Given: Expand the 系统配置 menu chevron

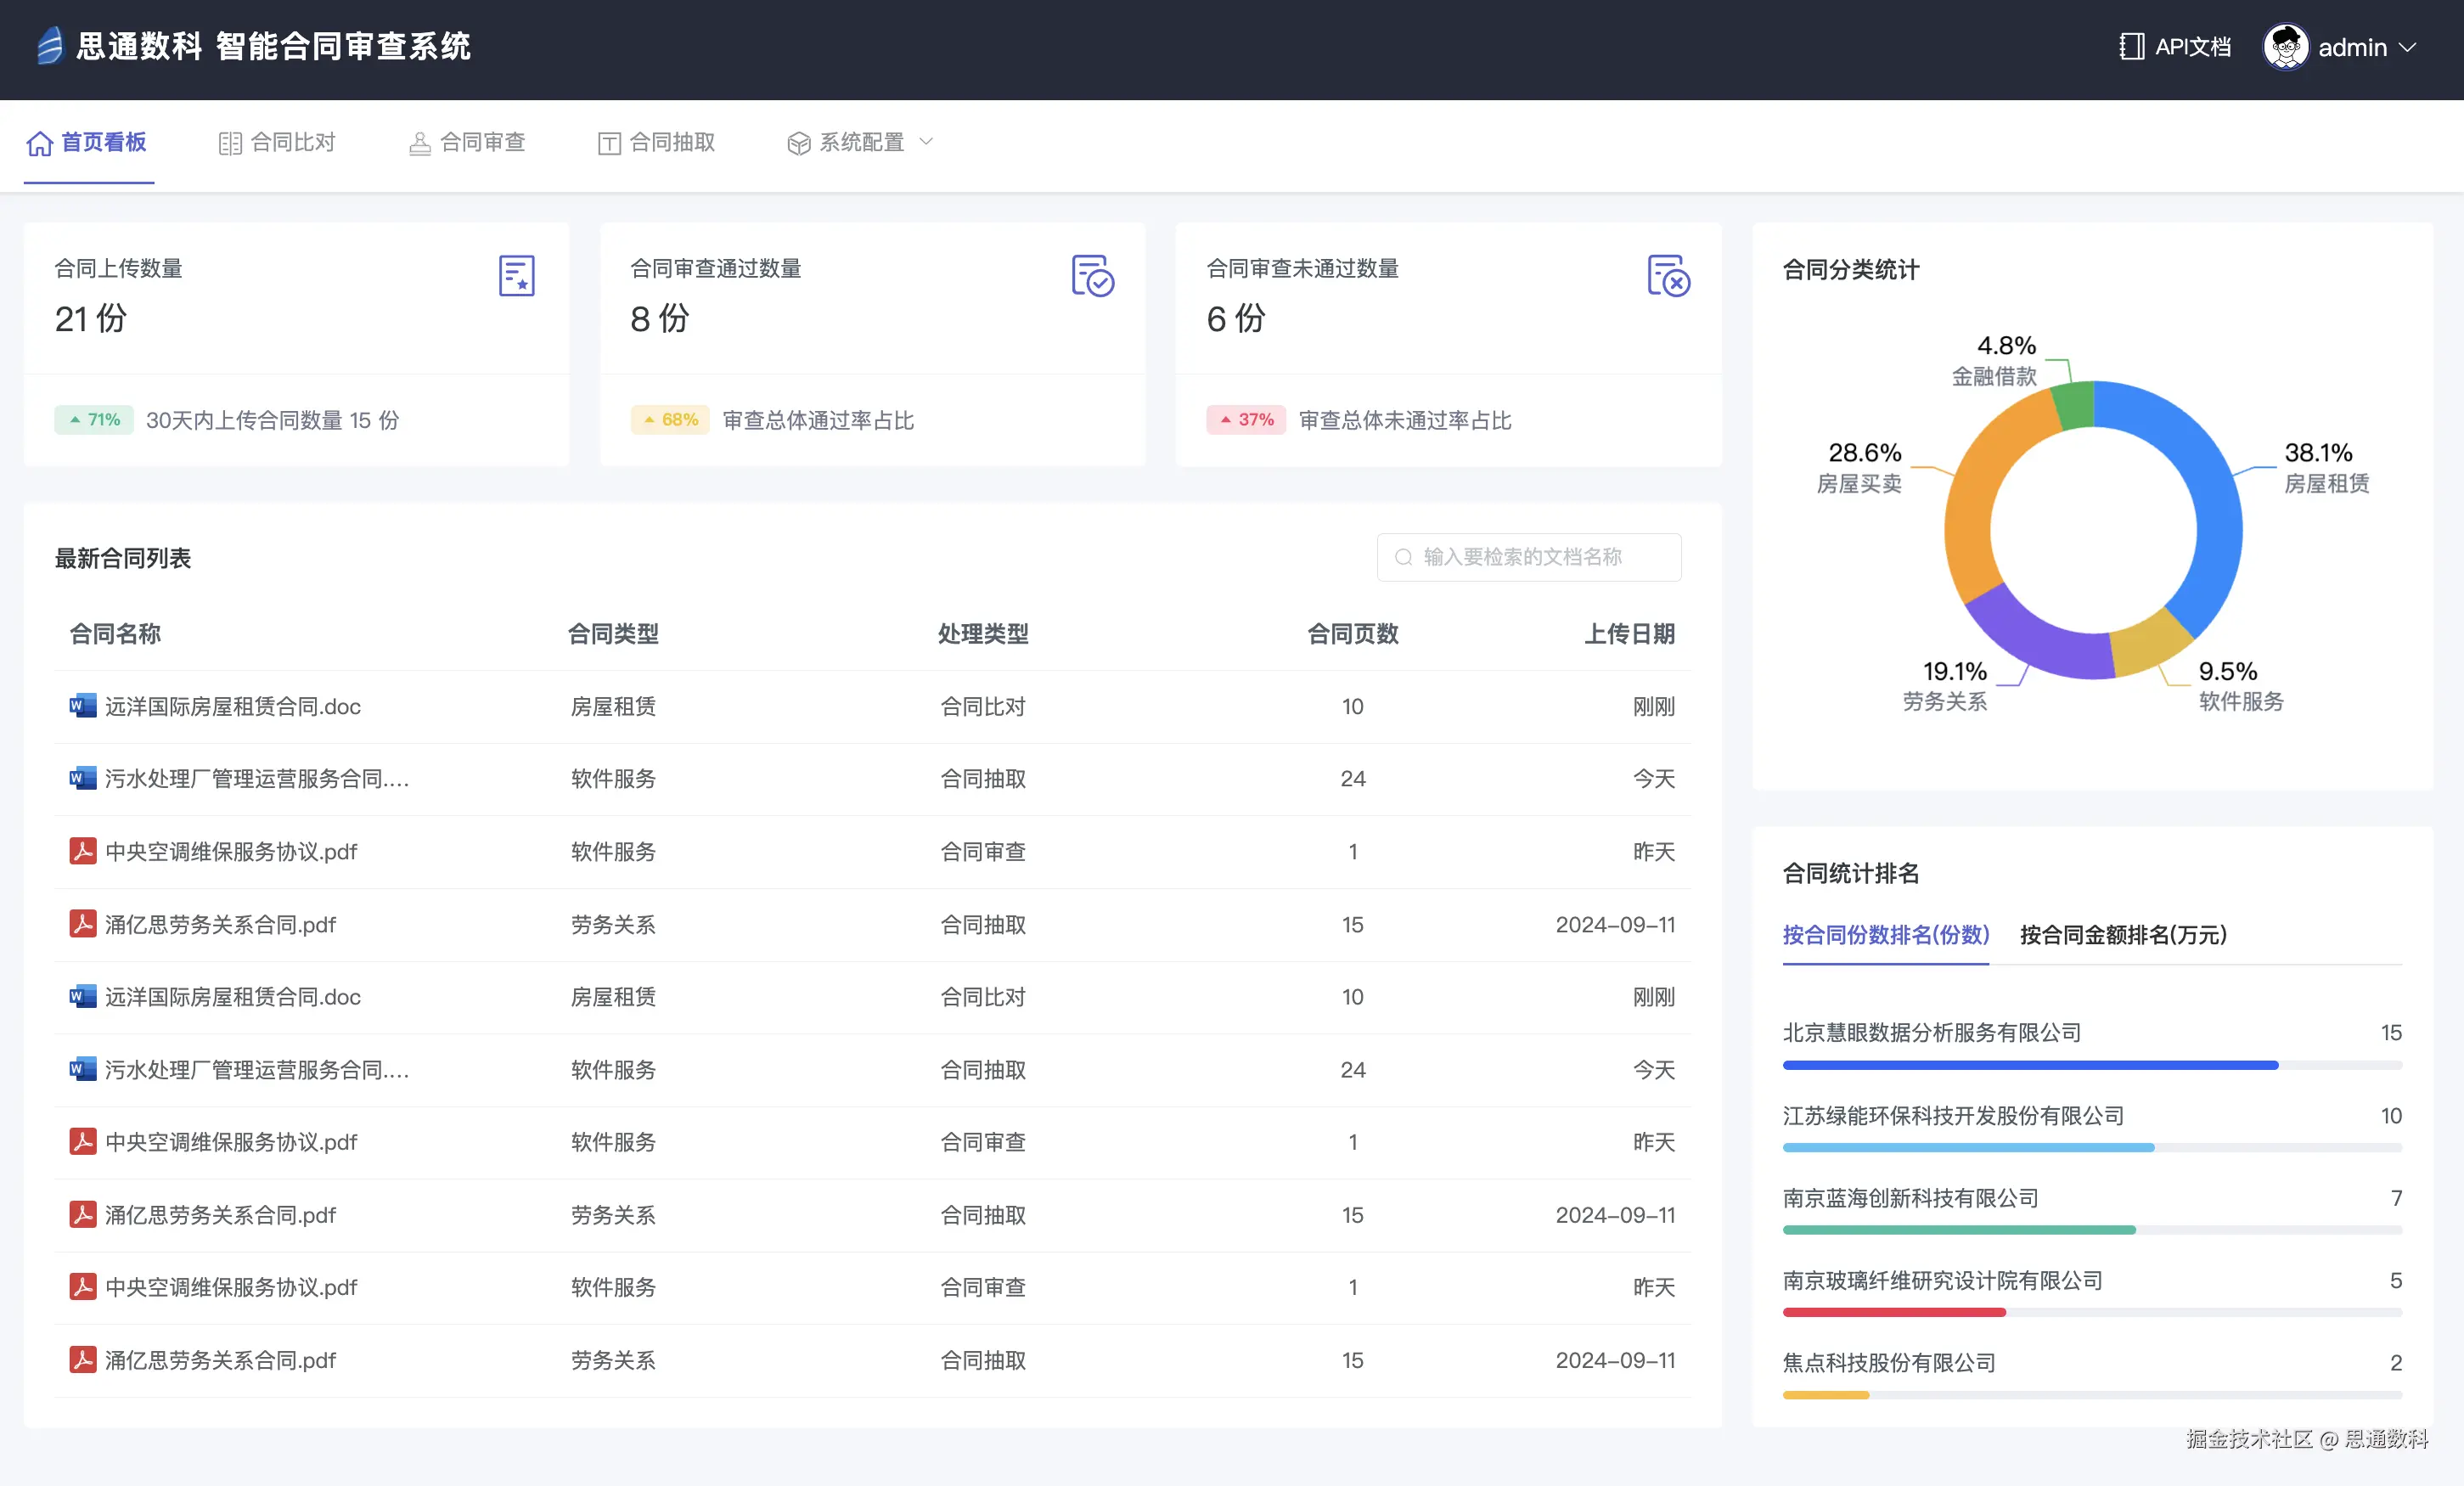Looking at the screenshot, I should [x=926, y=142].
